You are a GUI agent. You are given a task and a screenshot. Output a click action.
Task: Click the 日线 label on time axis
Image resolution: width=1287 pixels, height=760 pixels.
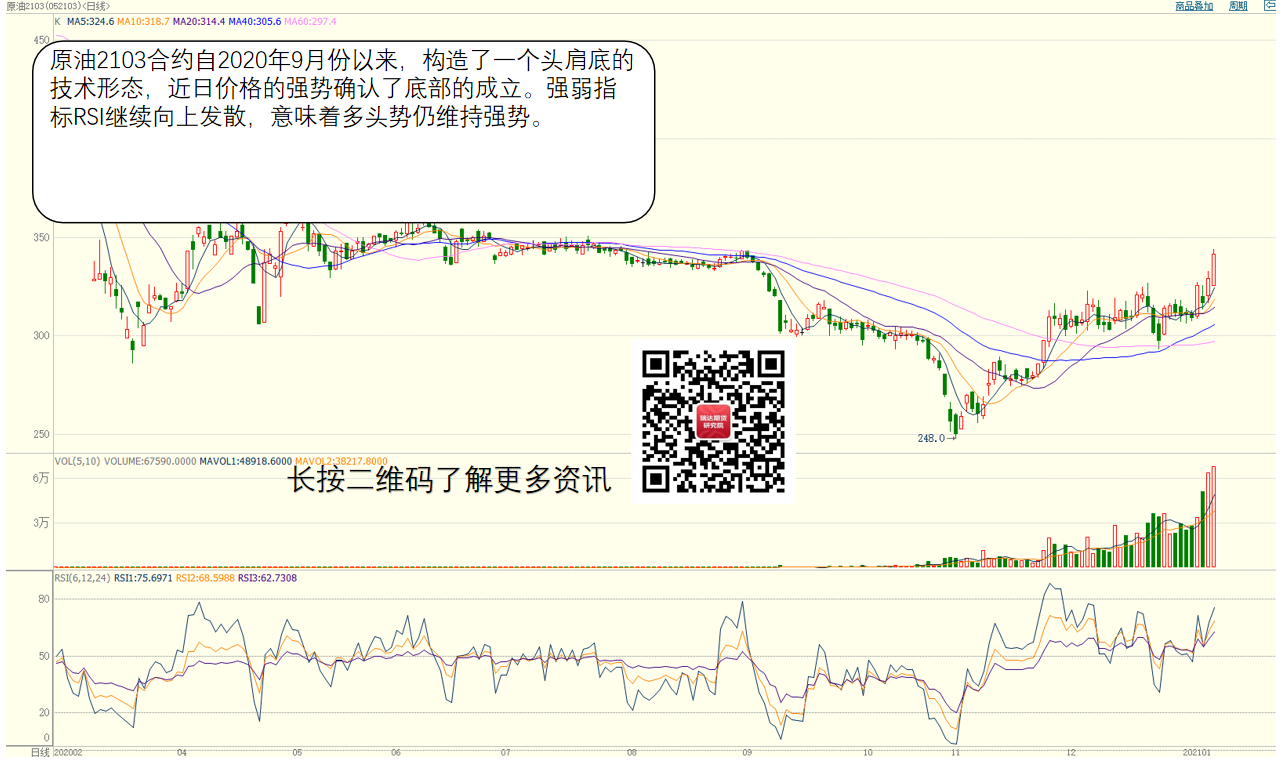40,752
